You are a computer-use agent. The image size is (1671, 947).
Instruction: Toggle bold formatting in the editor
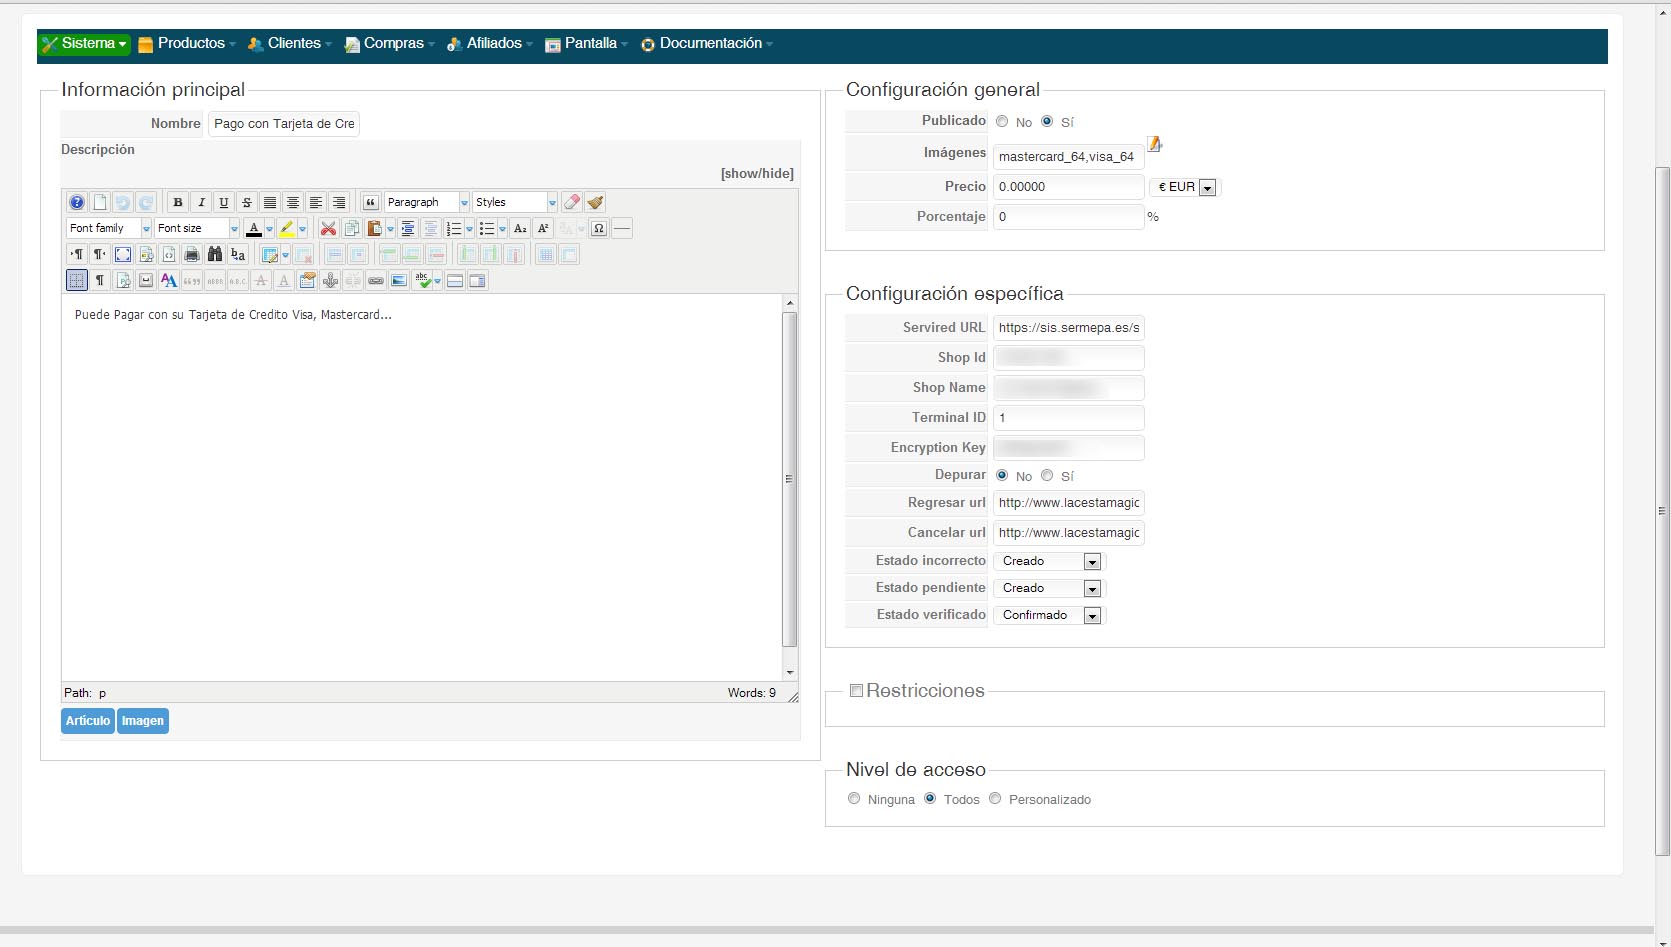pyautogui.click(x=178, y=202)
